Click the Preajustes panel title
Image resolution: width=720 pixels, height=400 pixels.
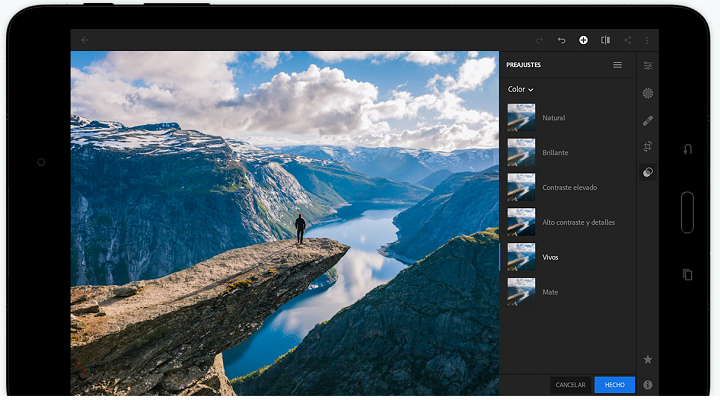523,65
